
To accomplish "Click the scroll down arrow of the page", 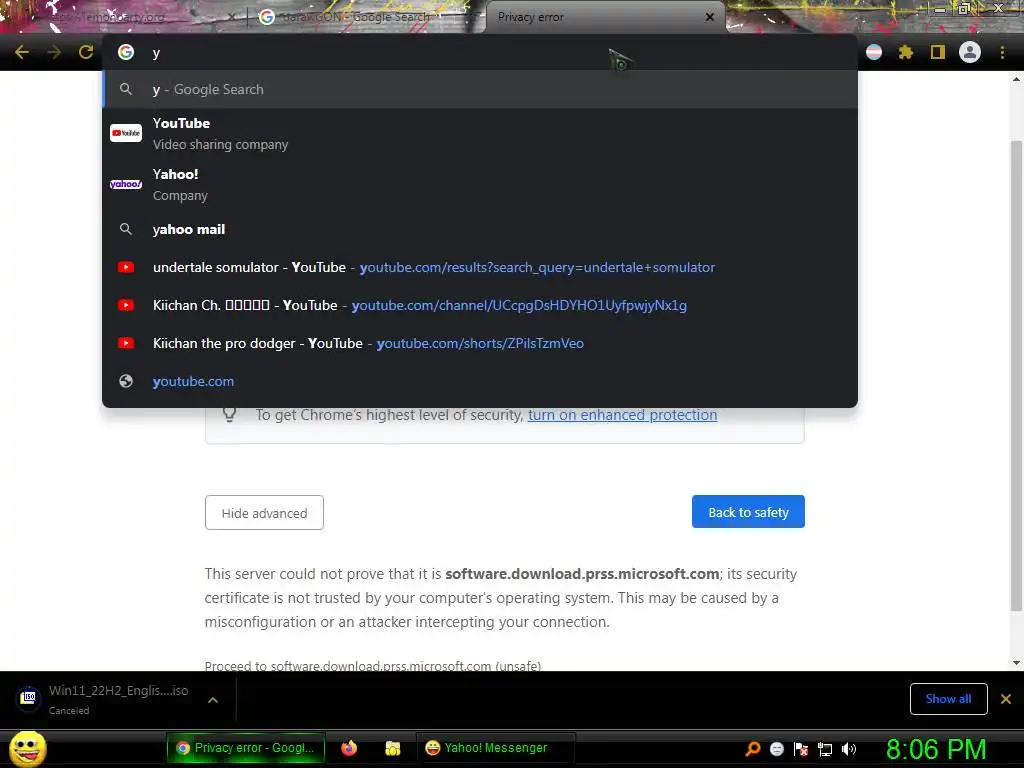I will pyautogui.click(x=1016, y=662).
